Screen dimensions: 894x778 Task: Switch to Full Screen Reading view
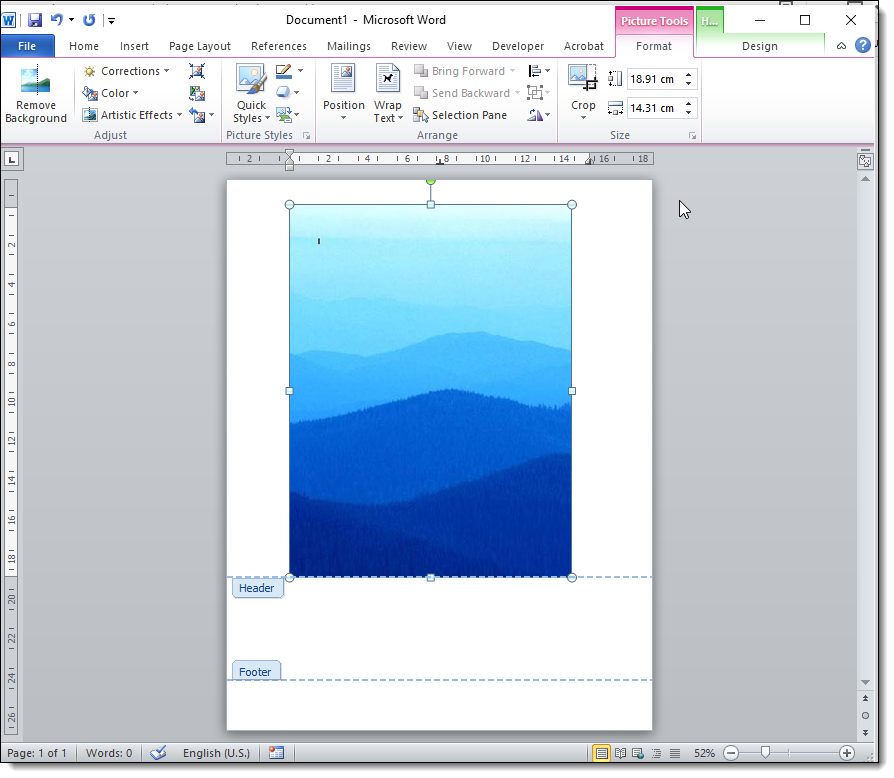pyautogui.click(x=620, y=753)
